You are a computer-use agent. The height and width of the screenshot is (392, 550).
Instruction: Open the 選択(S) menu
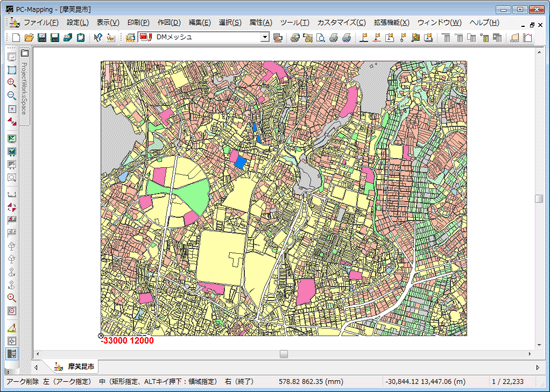pos(230,23)
